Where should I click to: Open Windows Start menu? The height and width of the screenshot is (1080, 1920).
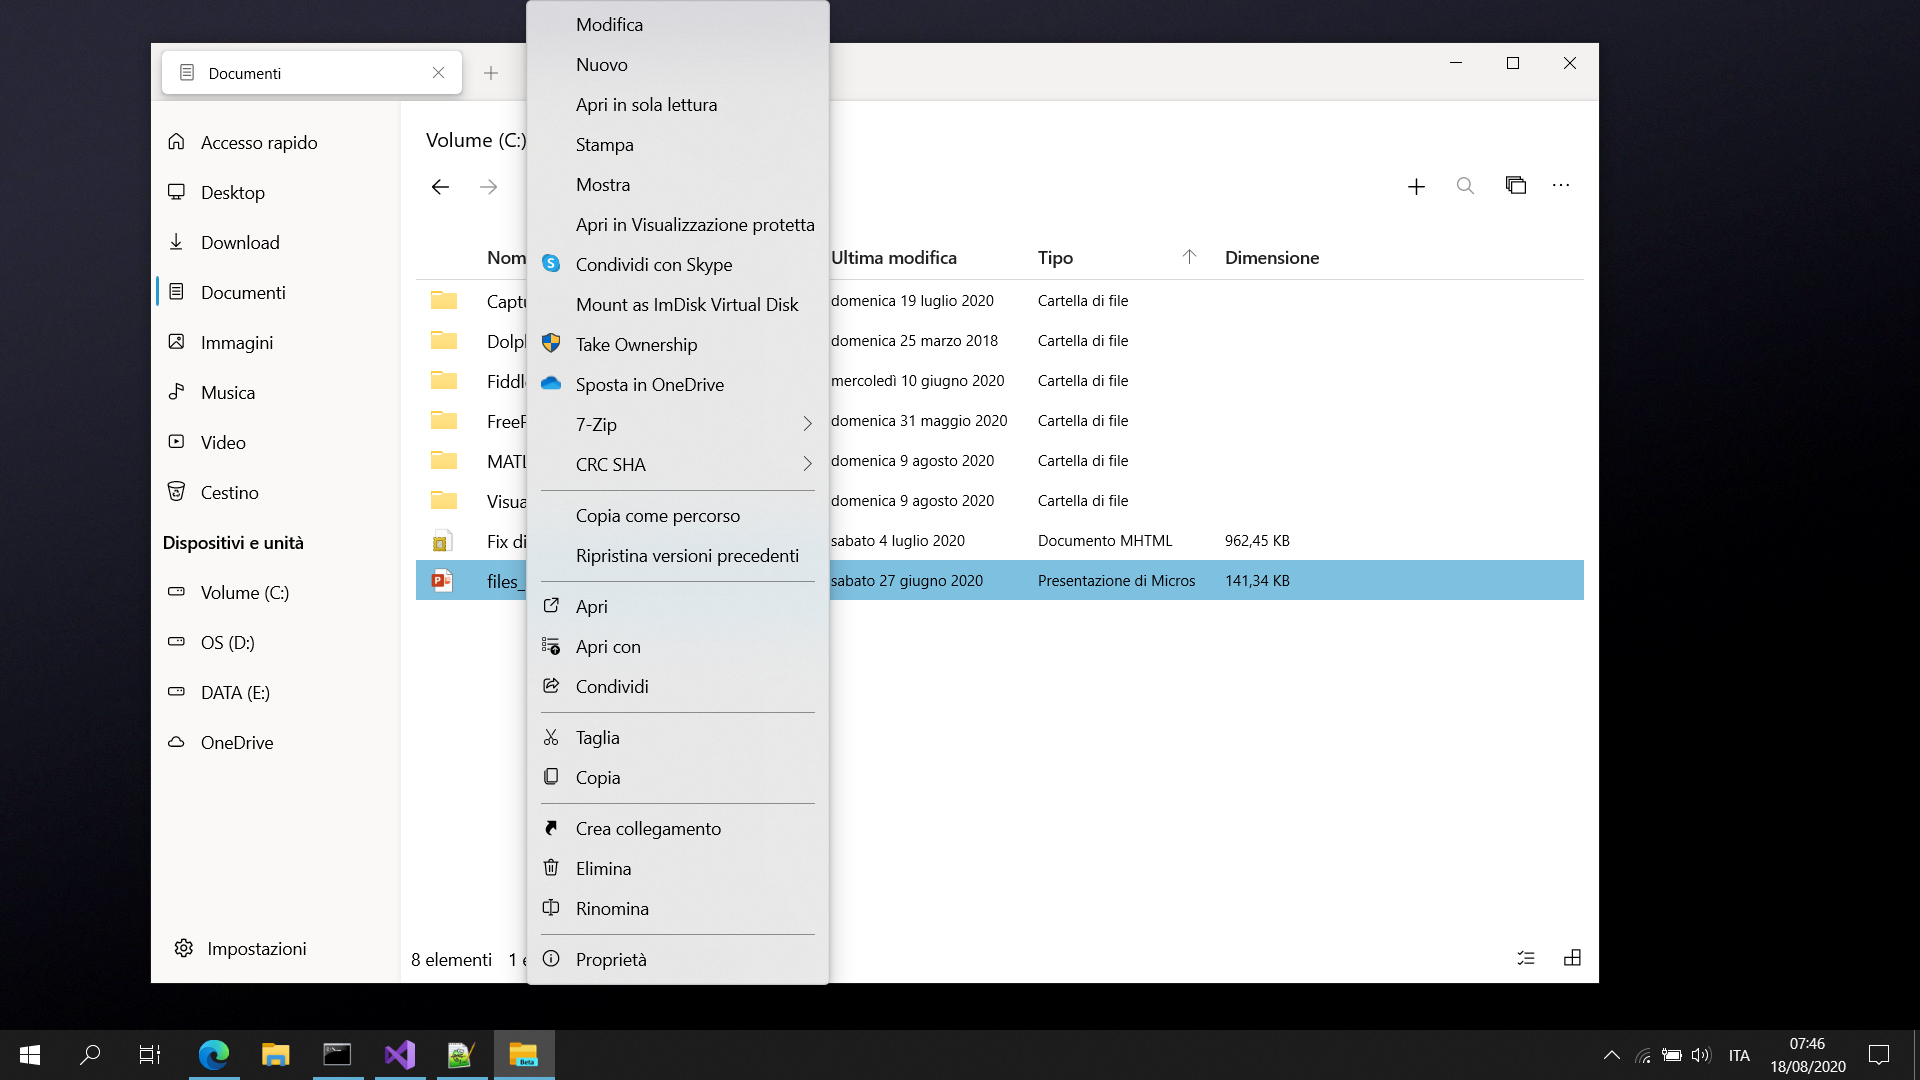pos(30,1054)
